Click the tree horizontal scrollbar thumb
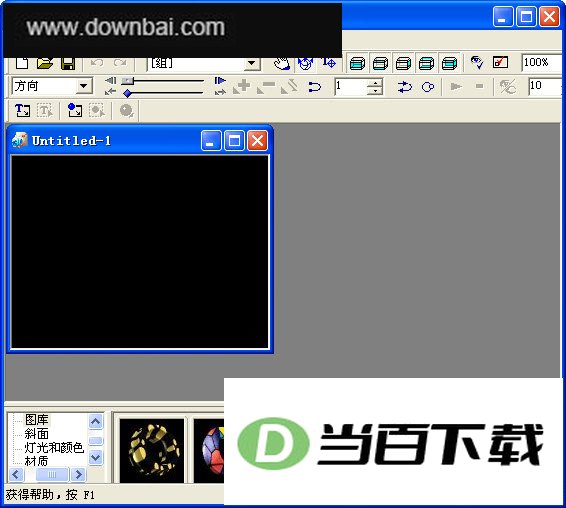This screenshot has height=508, width=566. coord(52,474)
